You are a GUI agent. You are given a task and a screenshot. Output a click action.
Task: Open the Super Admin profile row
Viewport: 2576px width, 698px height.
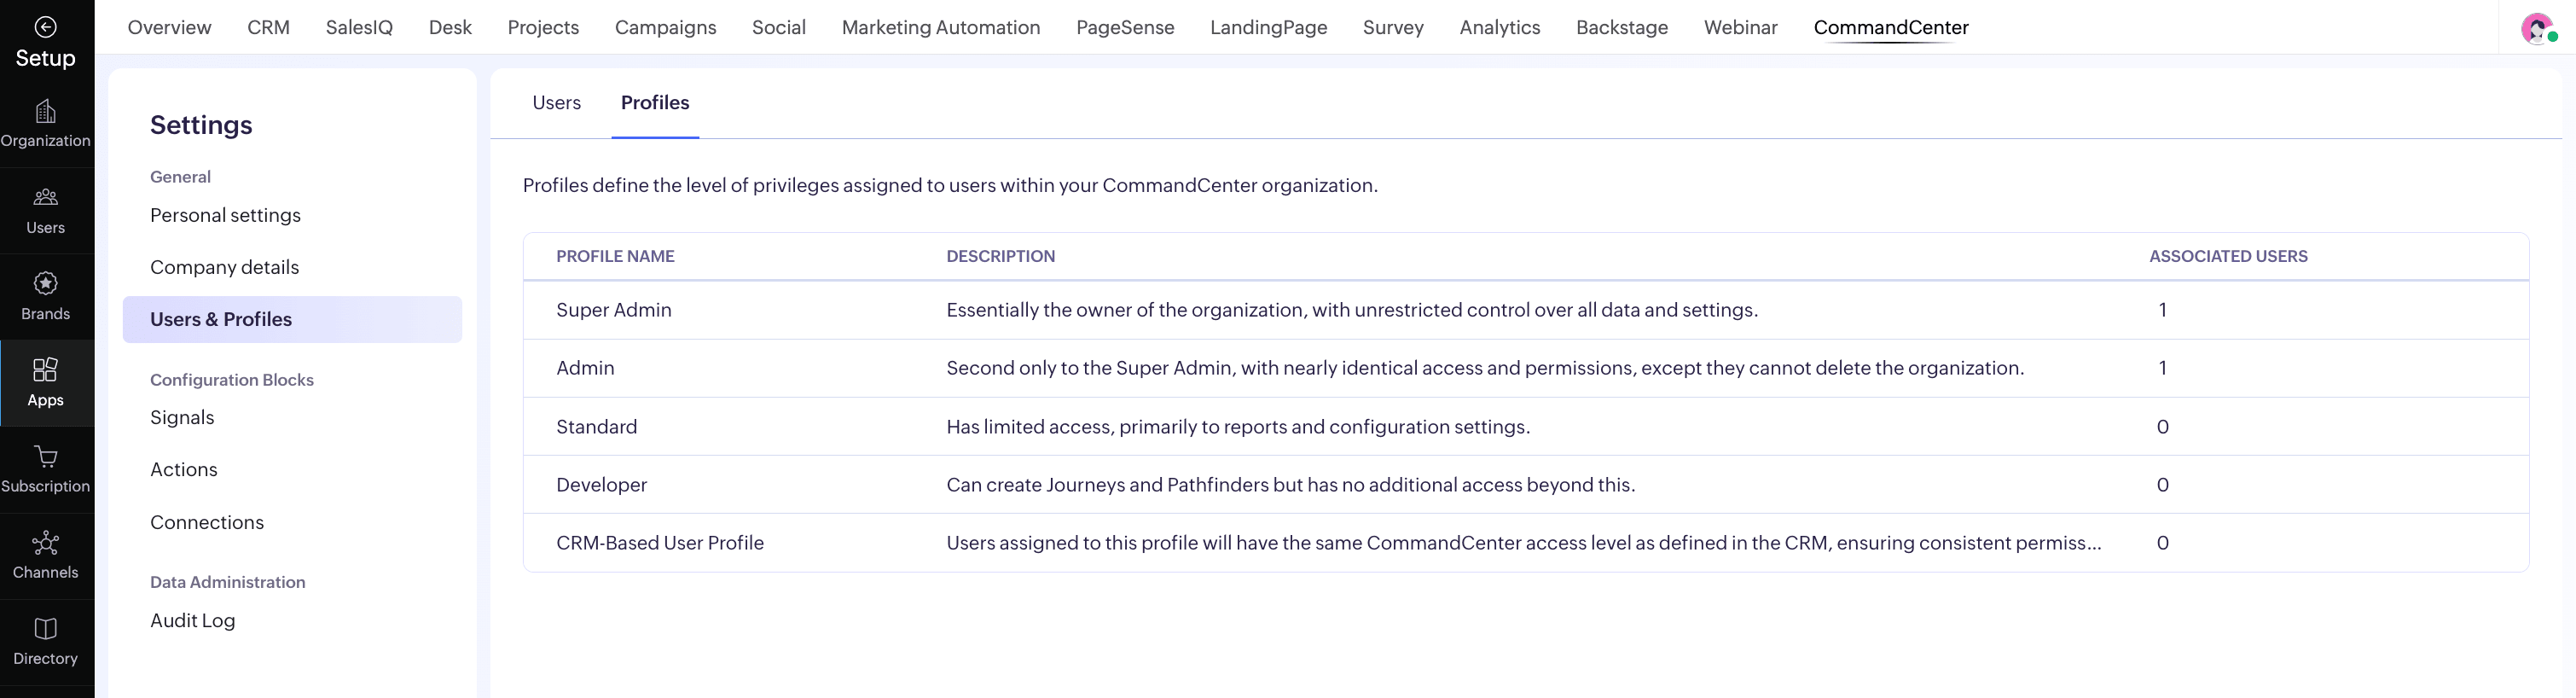coord(614,310)
